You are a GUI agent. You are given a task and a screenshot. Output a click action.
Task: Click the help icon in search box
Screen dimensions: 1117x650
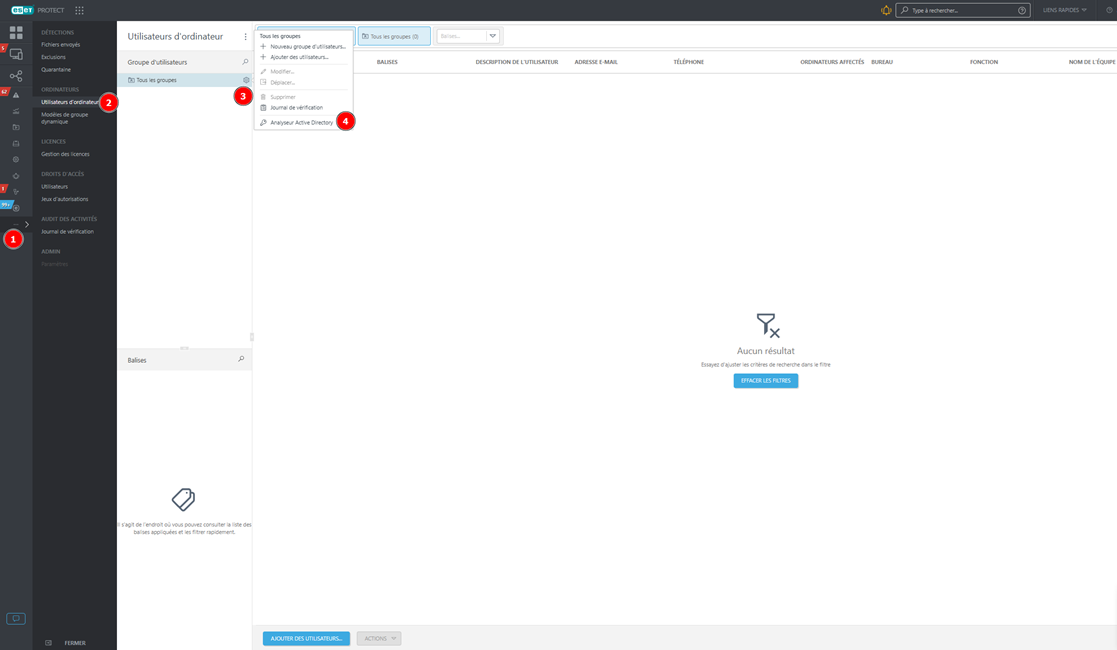point(1022,10)
